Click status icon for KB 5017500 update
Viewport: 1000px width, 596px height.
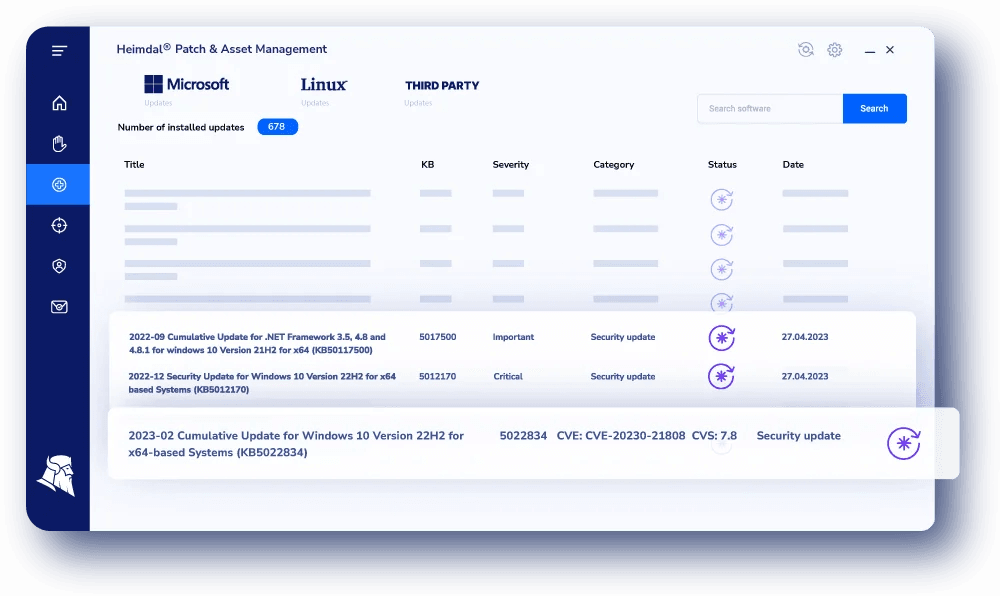721,338
